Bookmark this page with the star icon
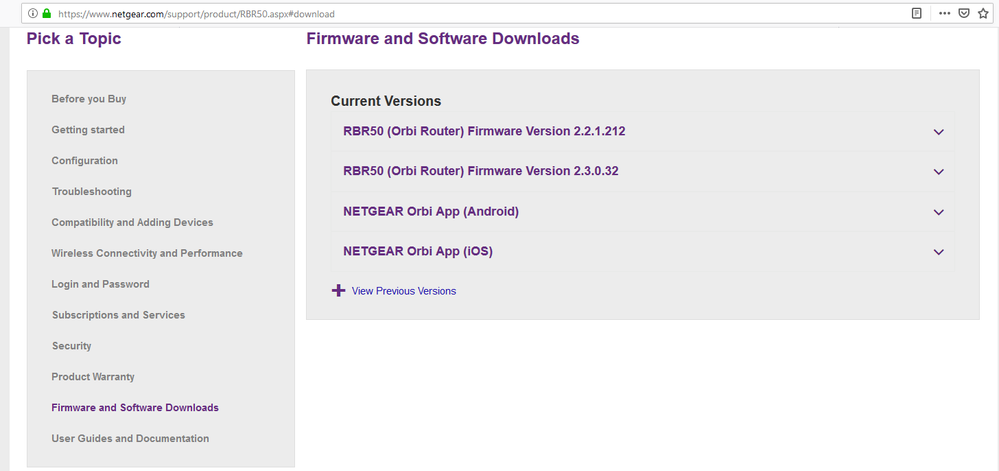Viewport: 999px width, 471px height. (x=983, y=13)
